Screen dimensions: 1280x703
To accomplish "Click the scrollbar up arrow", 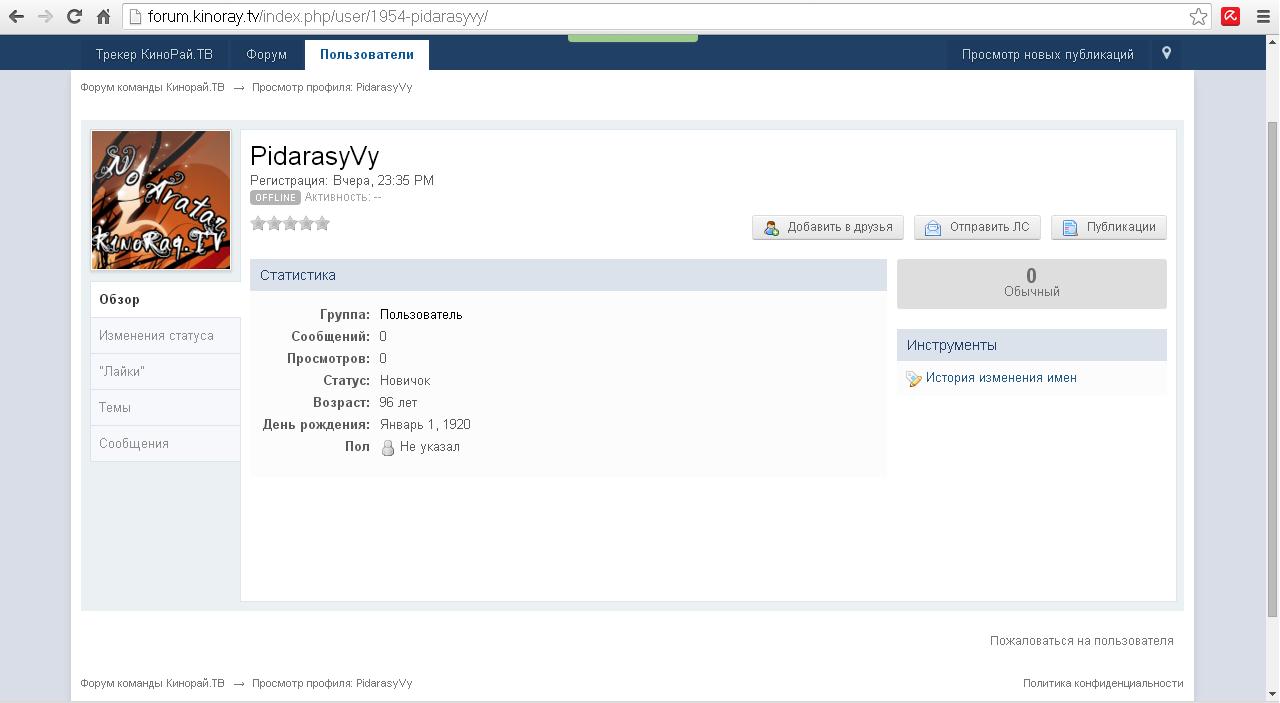I will (x=1273, y=41).
